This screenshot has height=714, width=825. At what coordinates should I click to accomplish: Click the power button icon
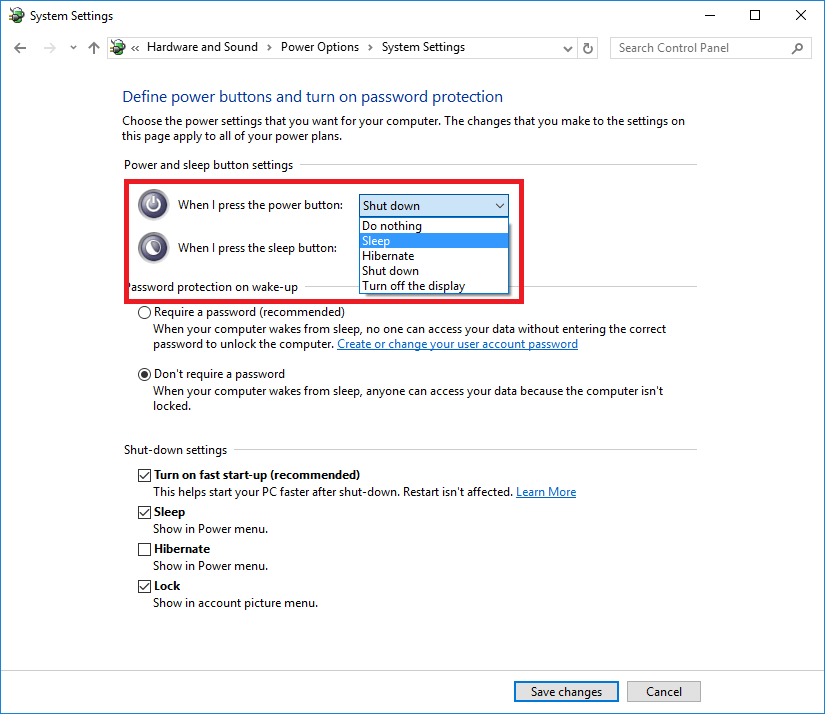153,204
